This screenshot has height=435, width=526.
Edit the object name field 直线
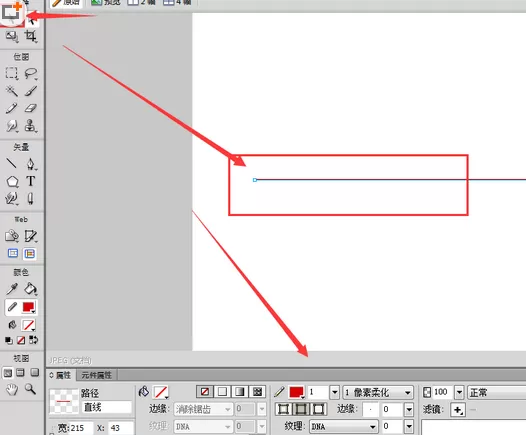[x=107, y=407]
